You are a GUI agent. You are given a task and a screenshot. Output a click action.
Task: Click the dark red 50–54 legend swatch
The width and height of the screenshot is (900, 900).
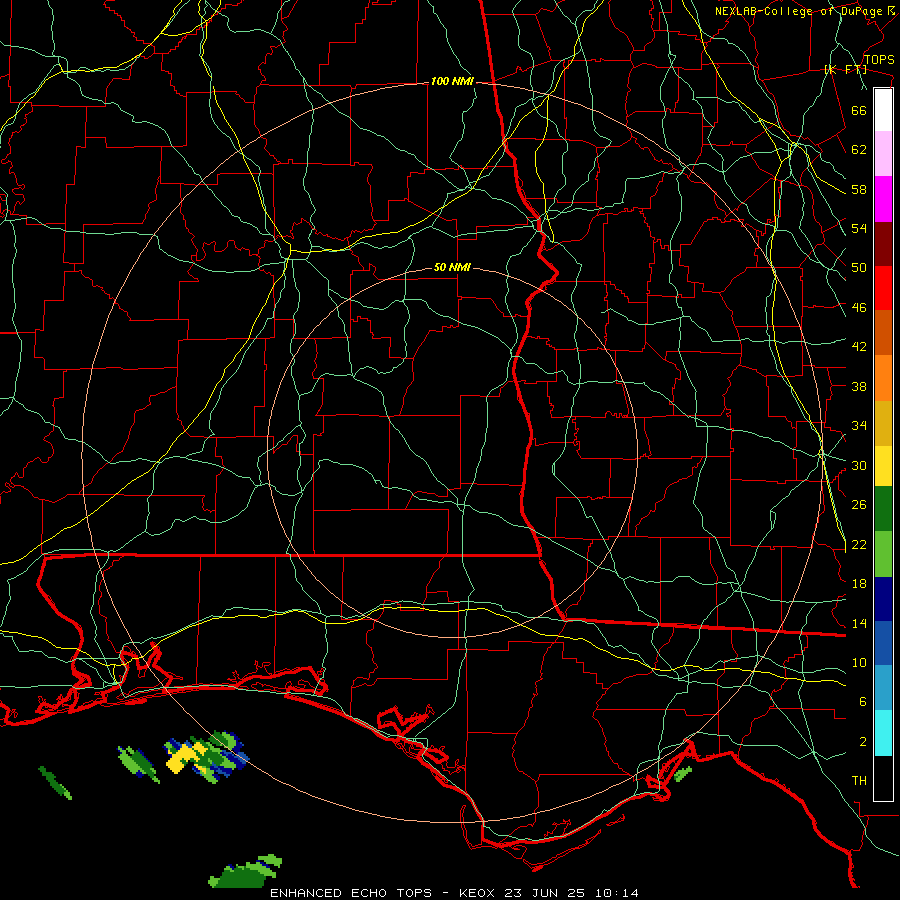tap(883, 244)
